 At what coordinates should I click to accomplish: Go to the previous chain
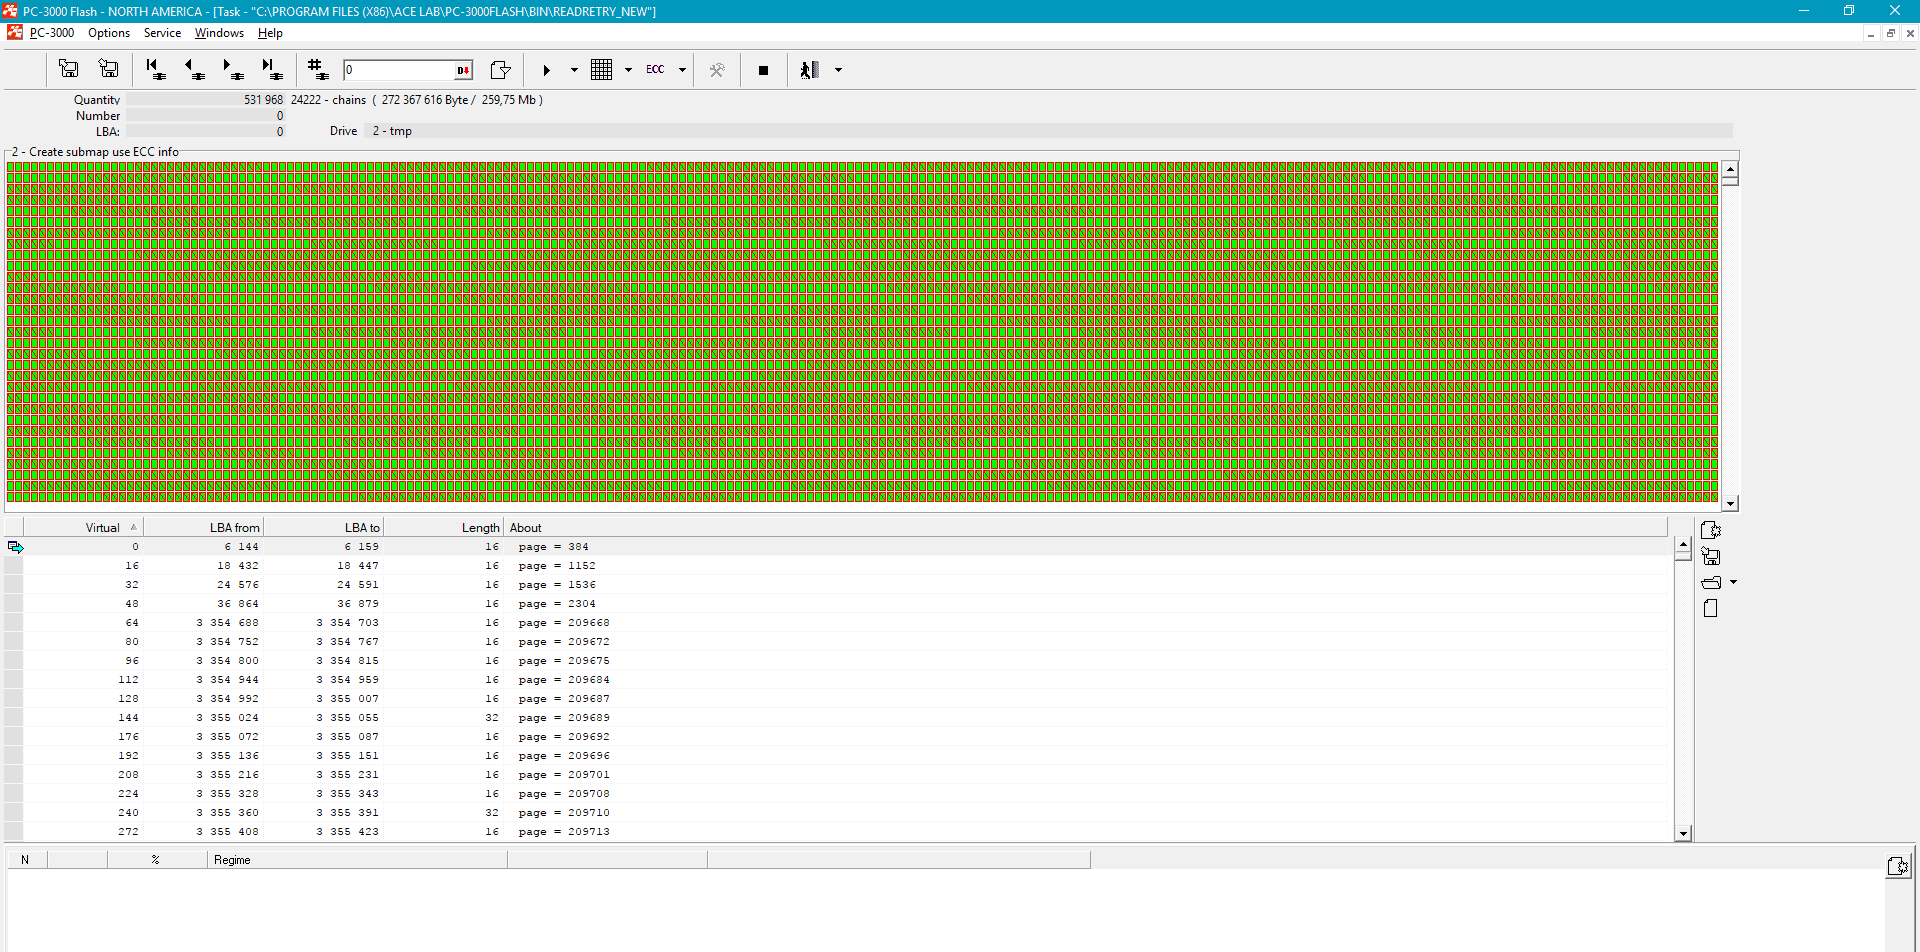194,69
